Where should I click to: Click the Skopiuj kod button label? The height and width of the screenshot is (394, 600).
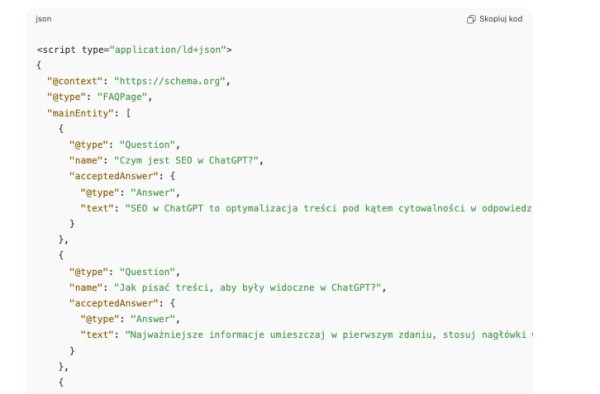[x=501, y=19]
